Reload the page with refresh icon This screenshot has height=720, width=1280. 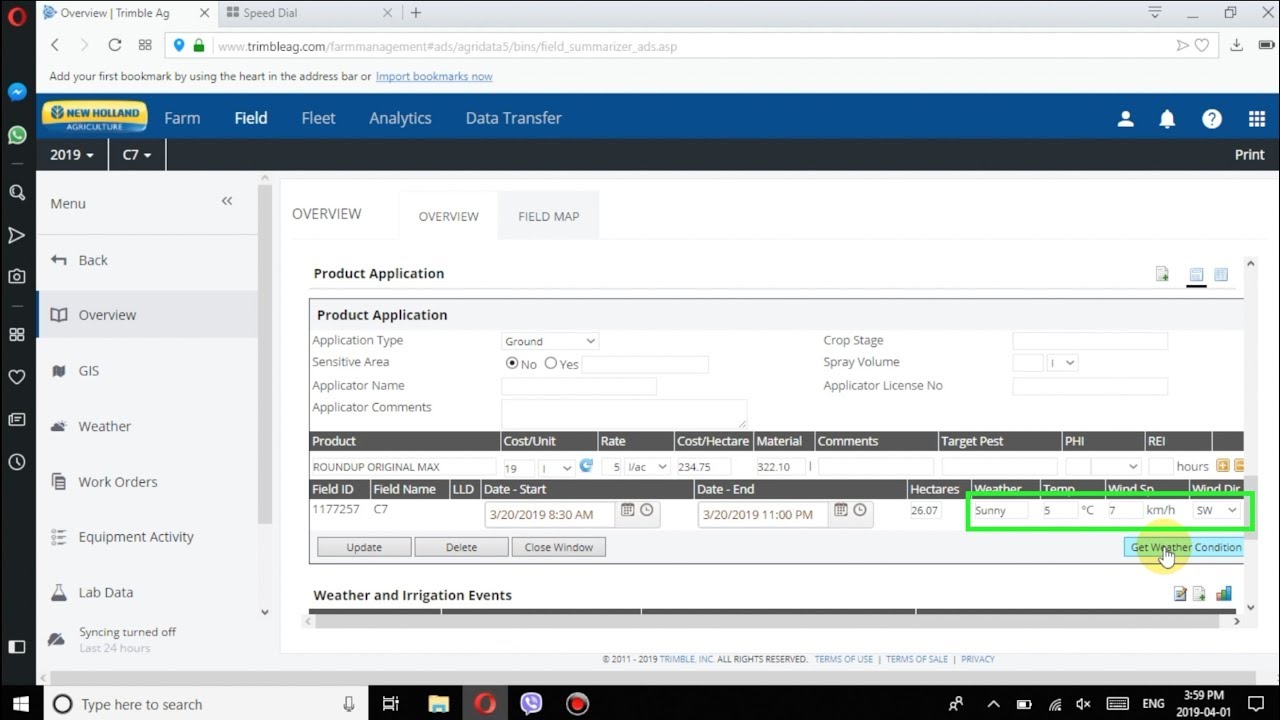pyautogui.click(x=114, y=45)
